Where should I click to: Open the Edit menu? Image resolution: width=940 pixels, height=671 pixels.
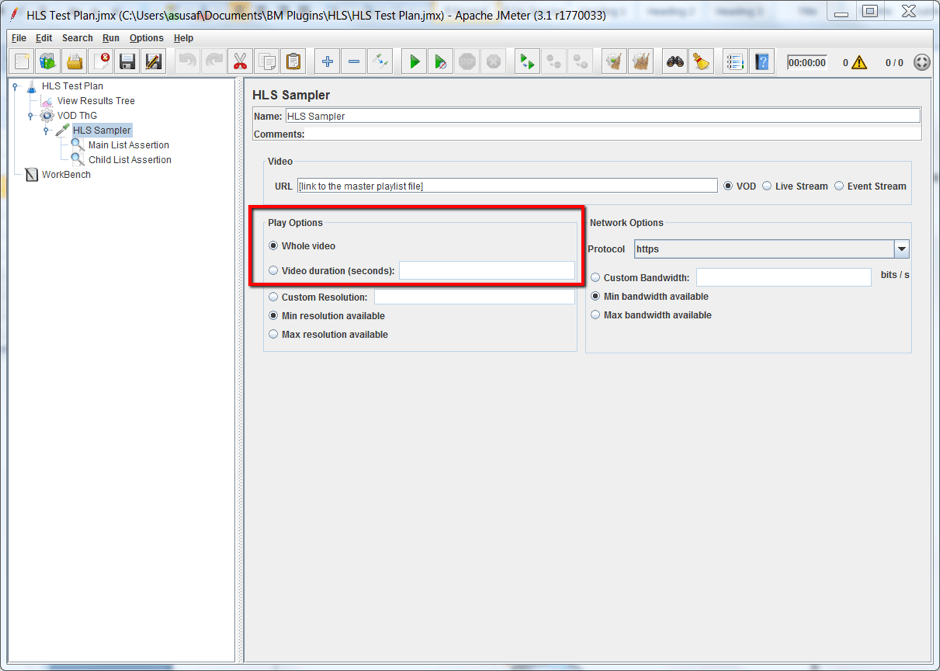tap(44, 38)
